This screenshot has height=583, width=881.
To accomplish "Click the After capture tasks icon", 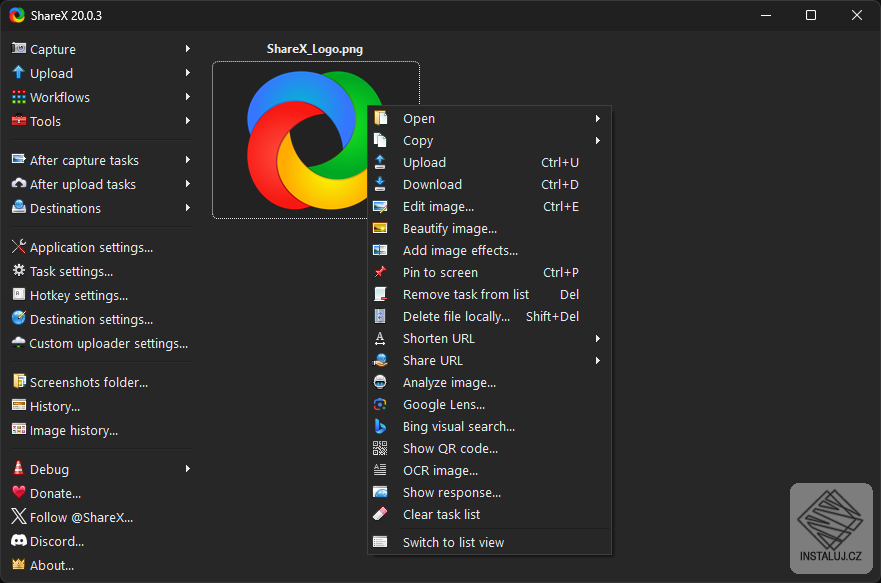I will pyautogui.click(x=19, y=160).
